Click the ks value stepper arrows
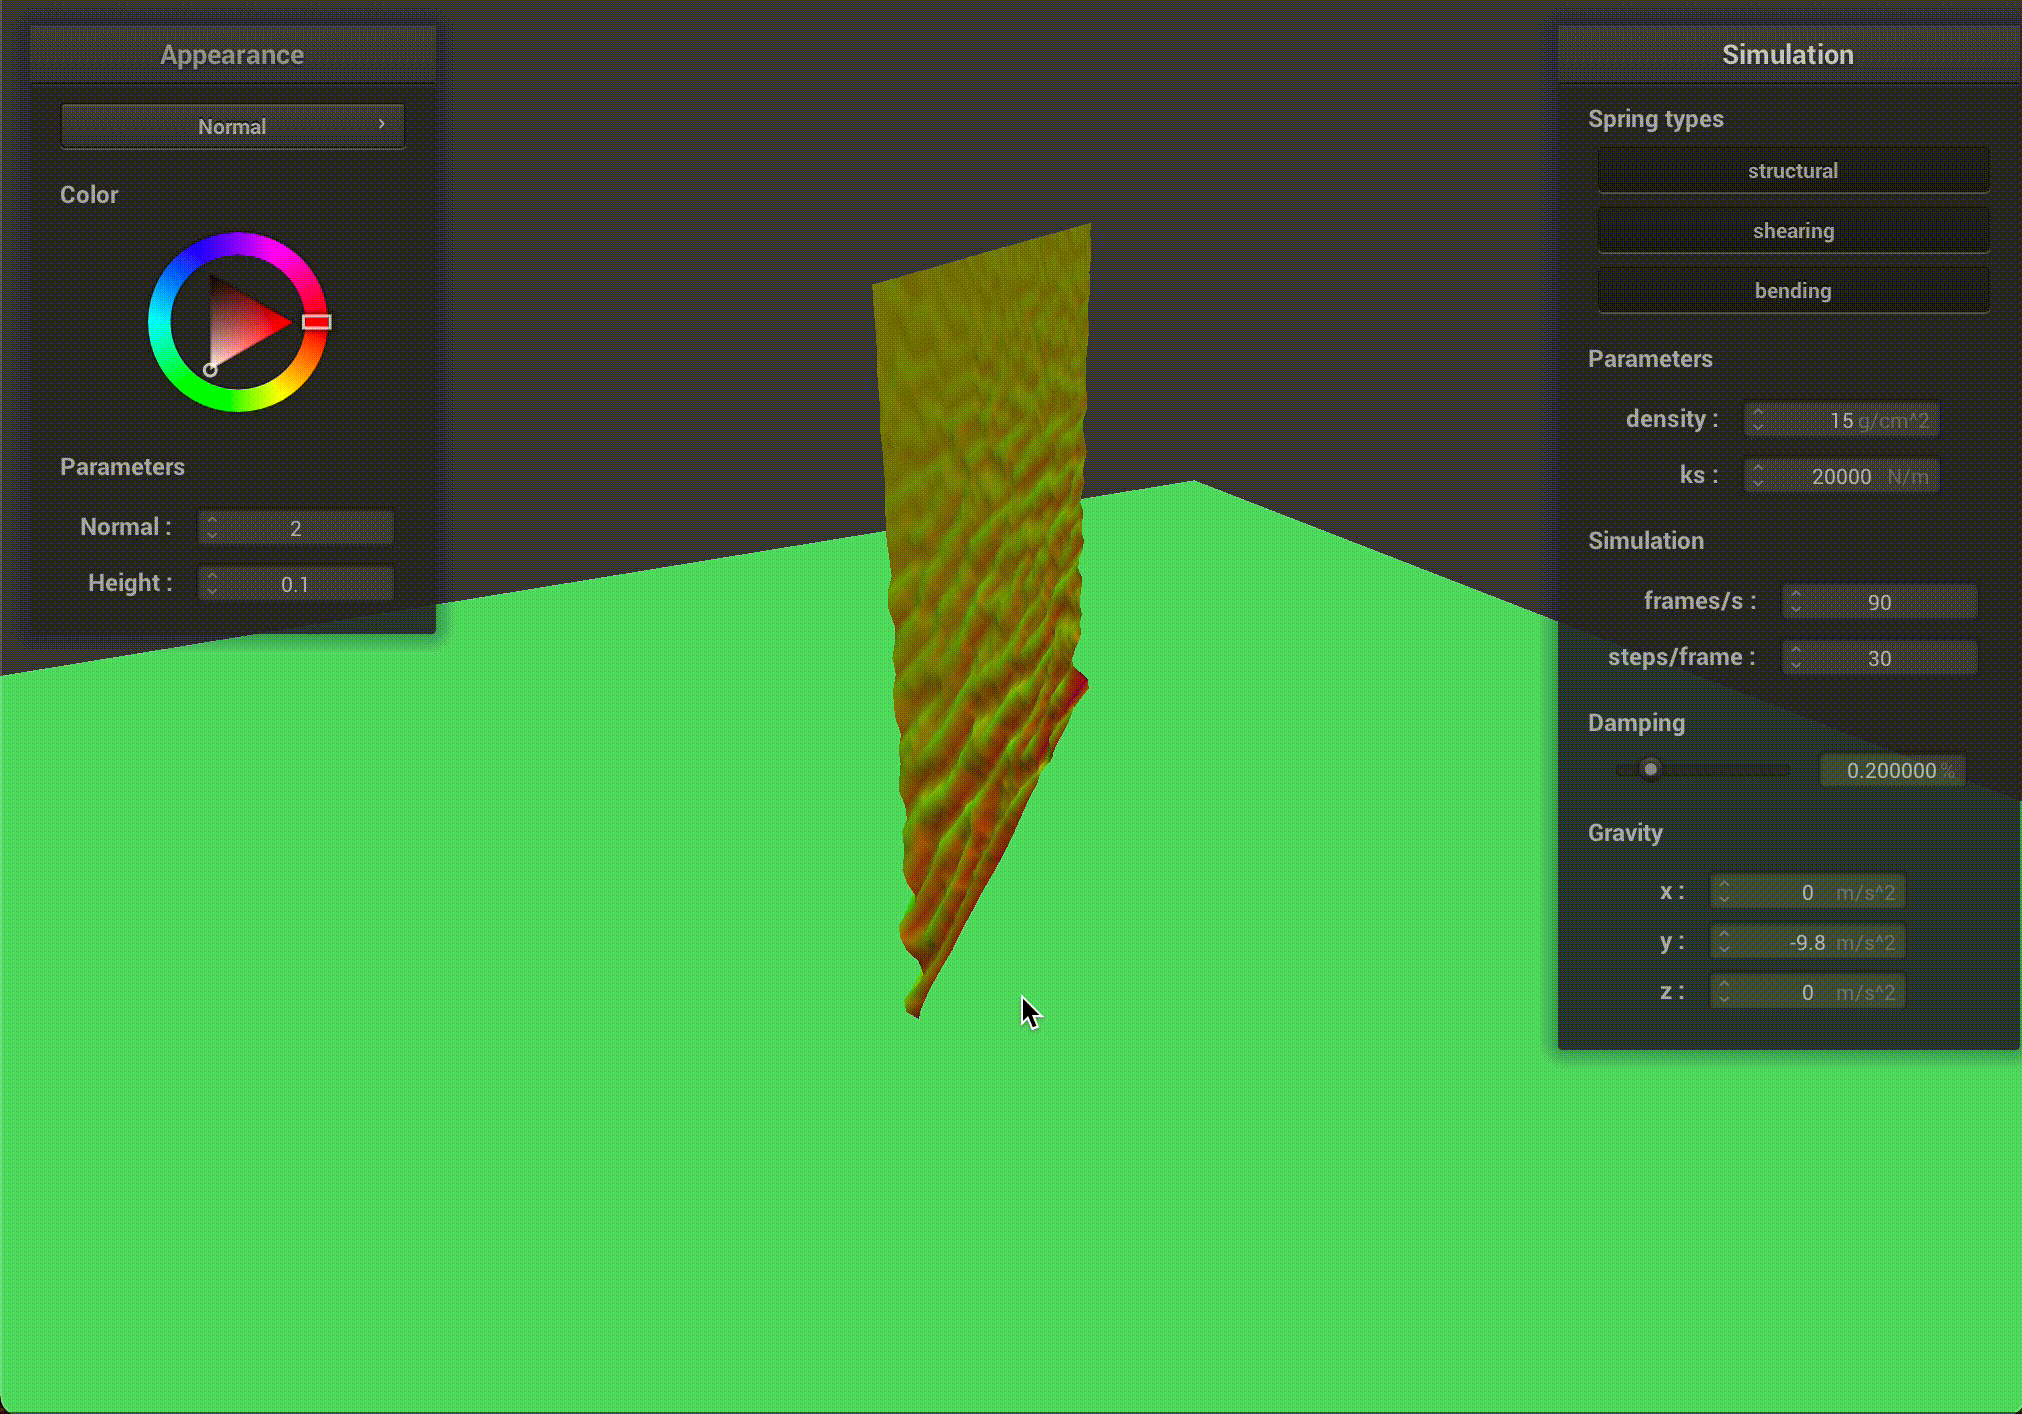Viewport: 2022px width, 1414px height. pos(1758,476)
